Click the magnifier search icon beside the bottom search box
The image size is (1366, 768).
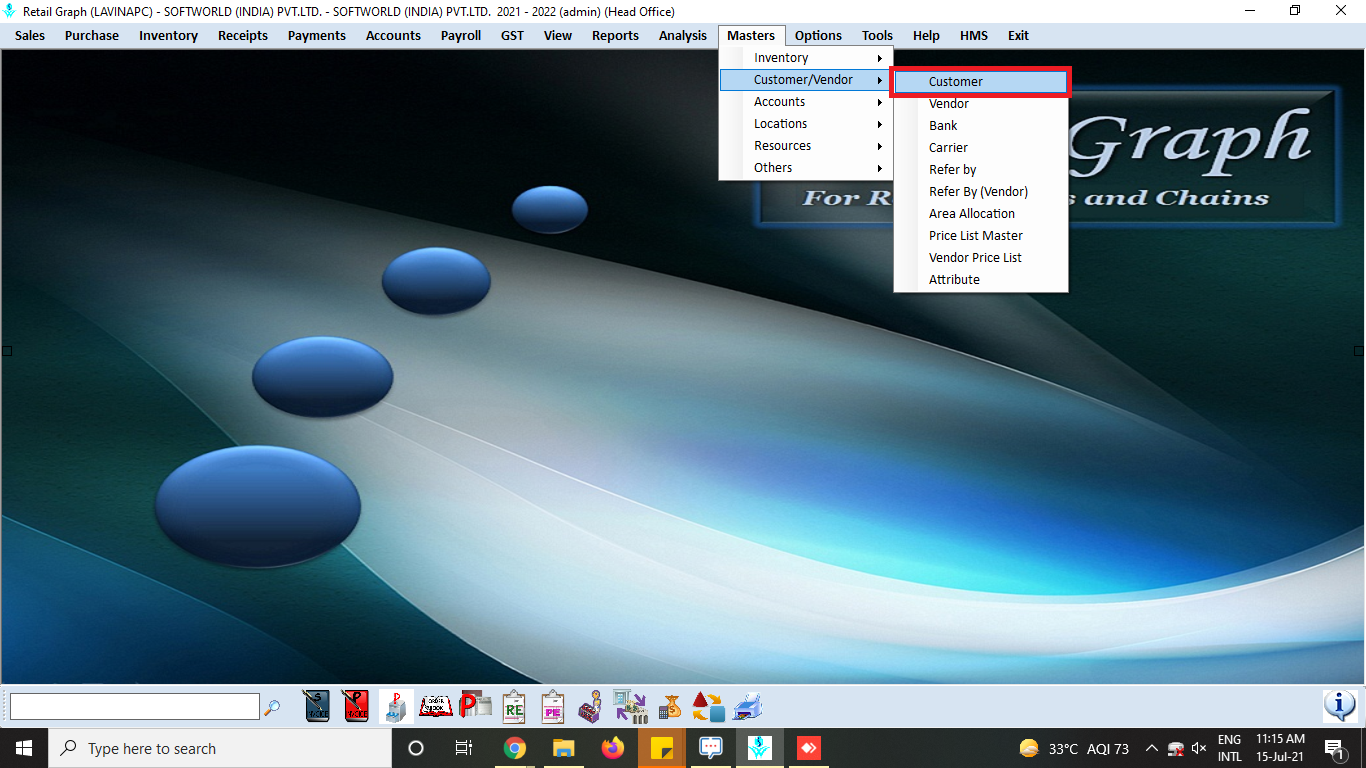click(272, 707)
